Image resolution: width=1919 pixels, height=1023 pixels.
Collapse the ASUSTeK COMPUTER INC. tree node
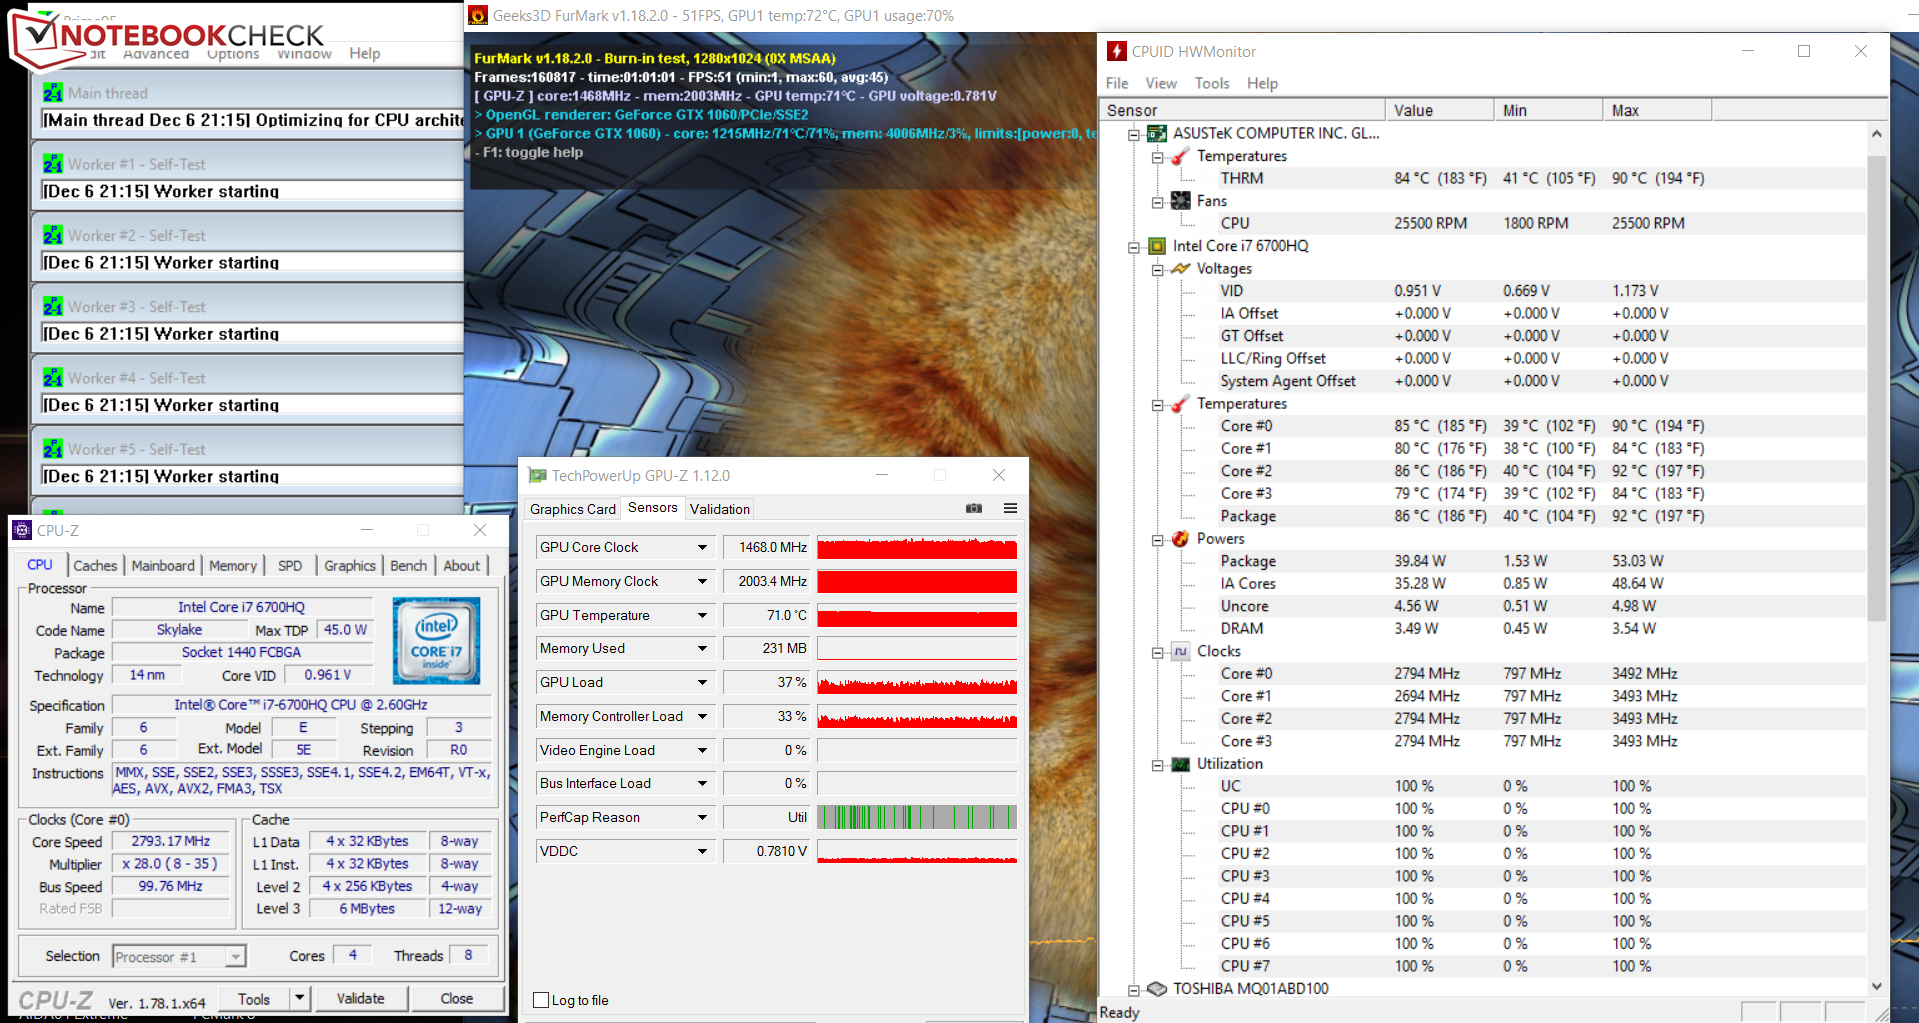click(x=1134, y=134)
